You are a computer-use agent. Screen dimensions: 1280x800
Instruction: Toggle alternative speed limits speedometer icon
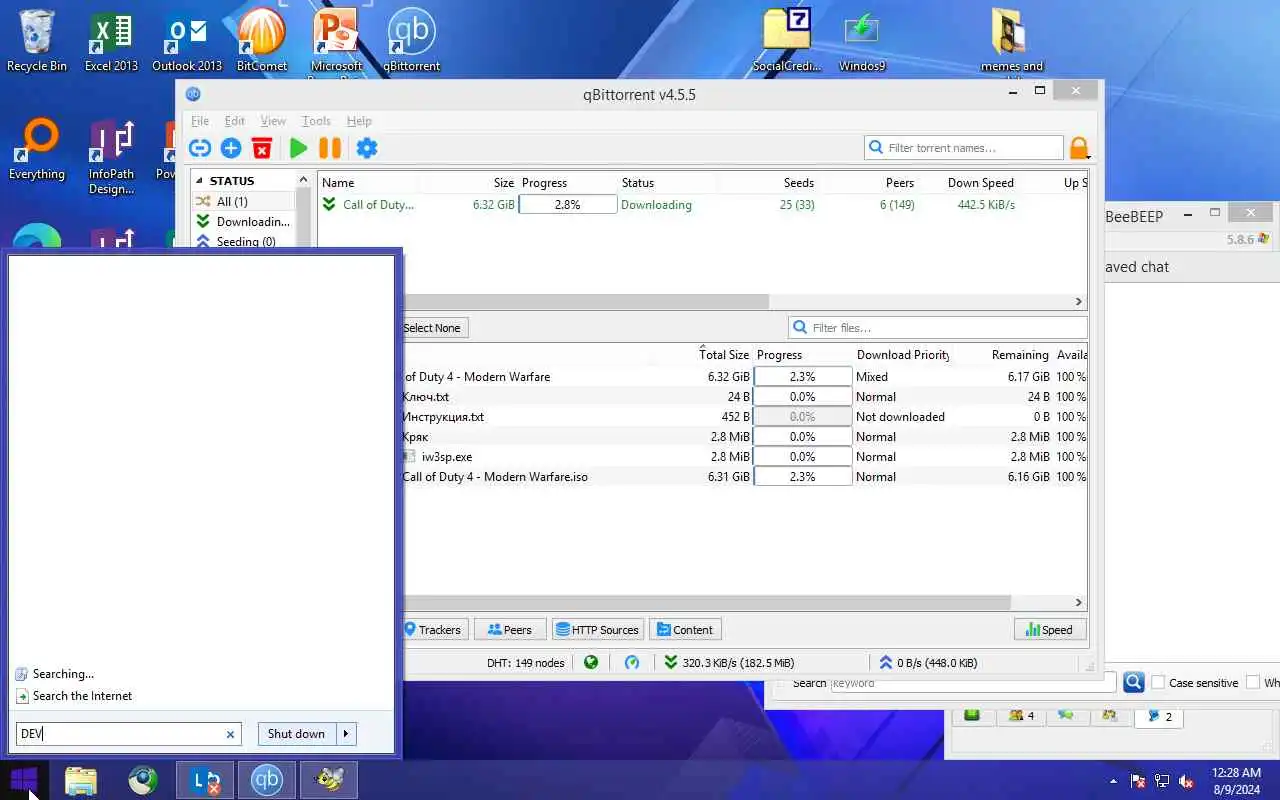(632, 662)
